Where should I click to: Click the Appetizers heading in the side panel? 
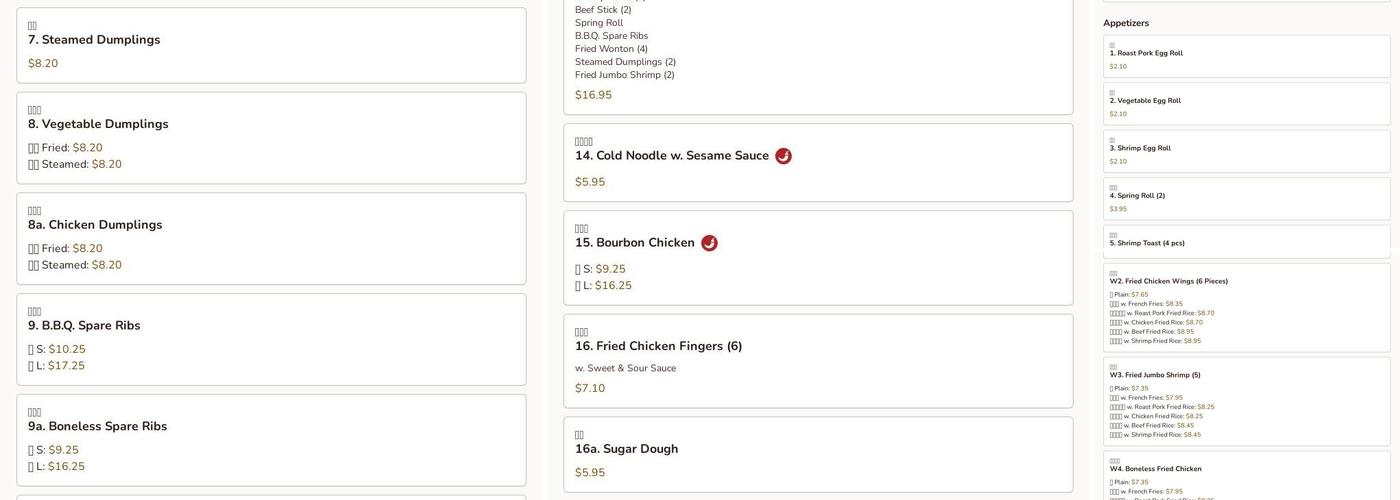1126,23
